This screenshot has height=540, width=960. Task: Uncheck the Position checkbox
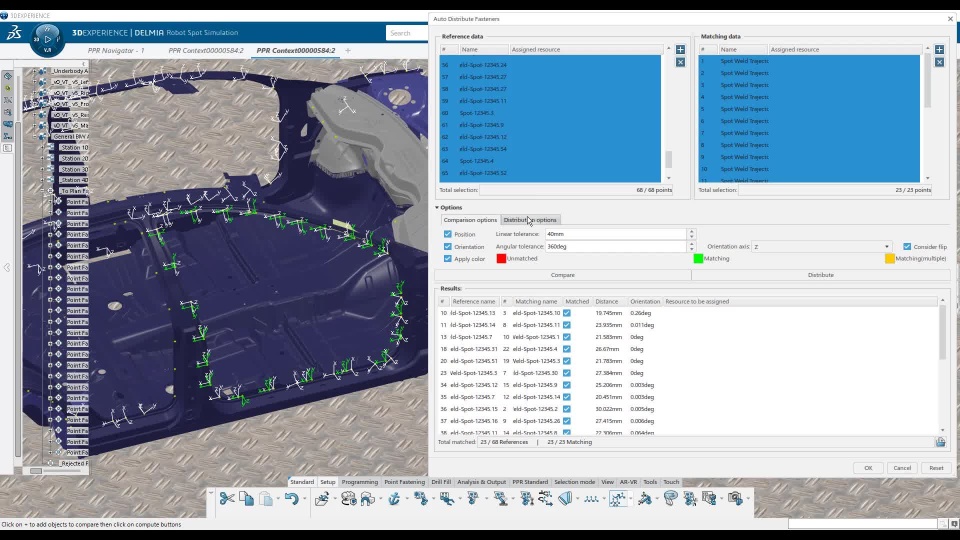click(x=448, y=234)
